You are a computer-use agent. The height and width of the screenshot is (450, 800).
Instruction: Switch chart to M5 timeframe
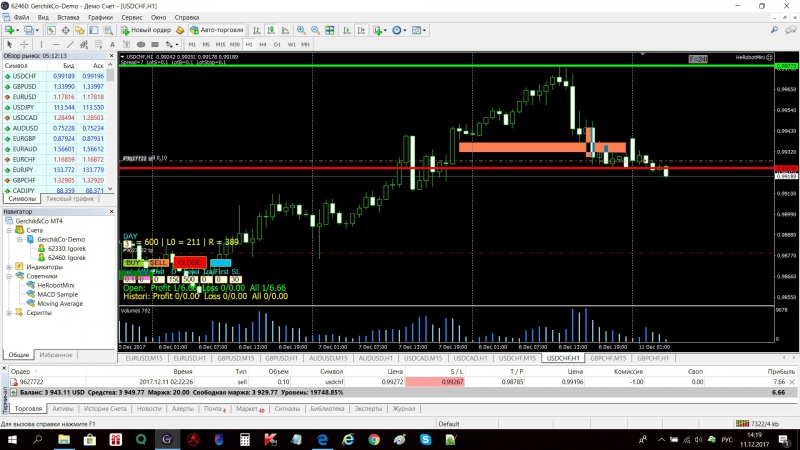tap(206, 44)
